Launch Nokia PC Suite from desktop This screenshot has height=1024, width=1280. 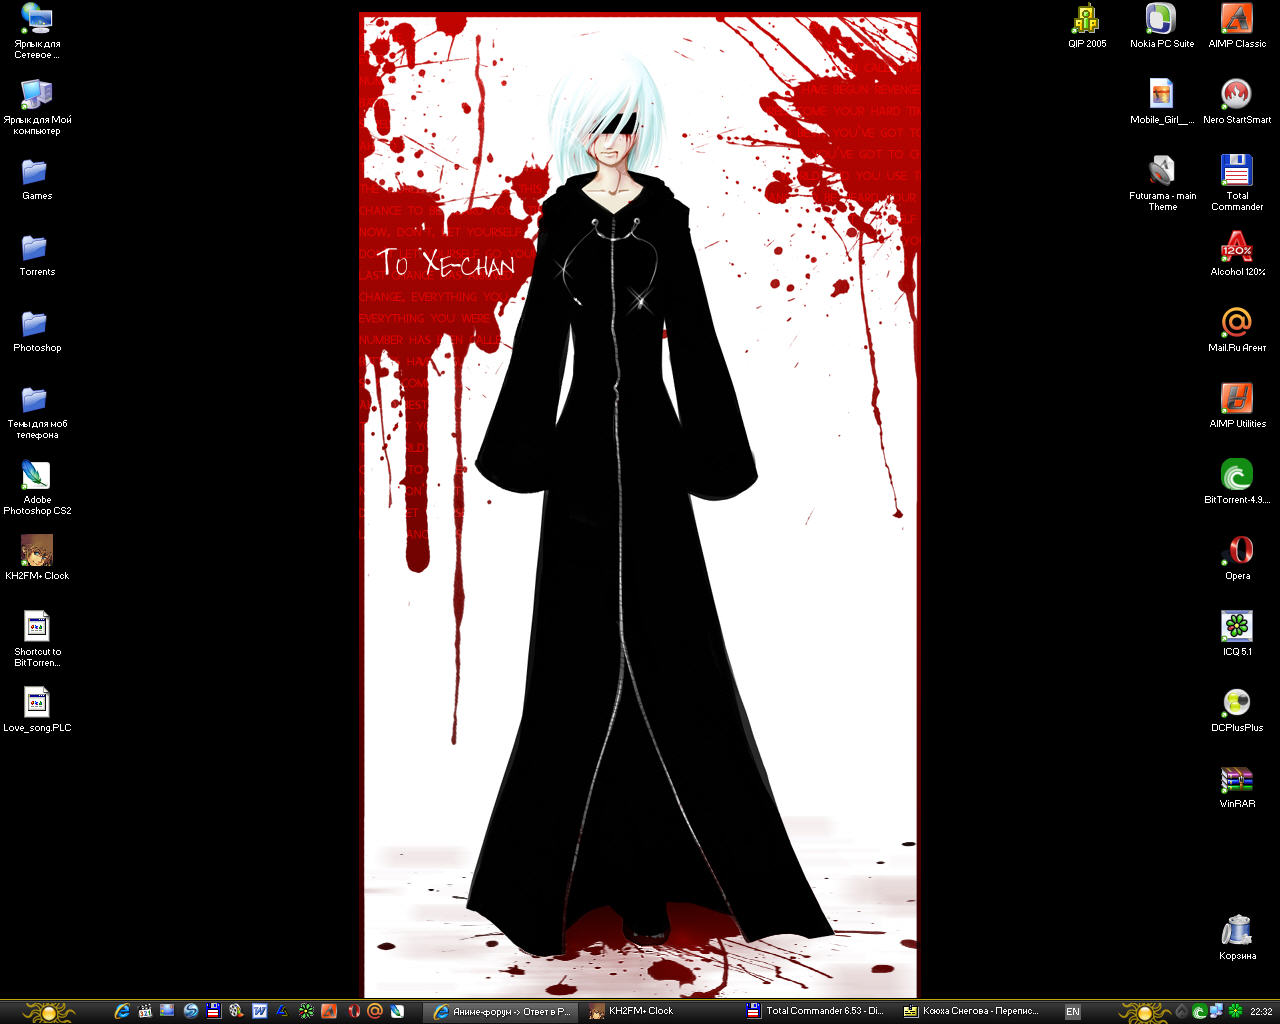coord(1162,25)
